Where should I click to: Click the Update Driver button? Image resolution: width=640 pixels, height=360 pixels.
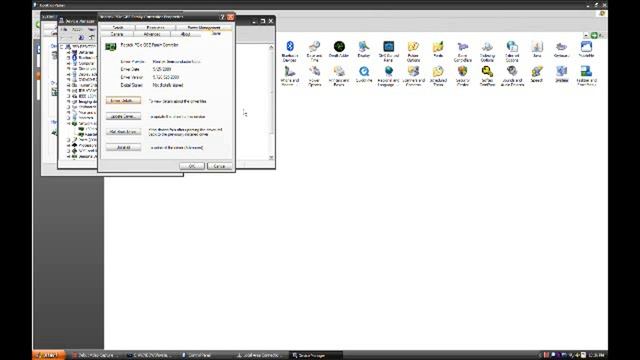(x=123, y=116)
